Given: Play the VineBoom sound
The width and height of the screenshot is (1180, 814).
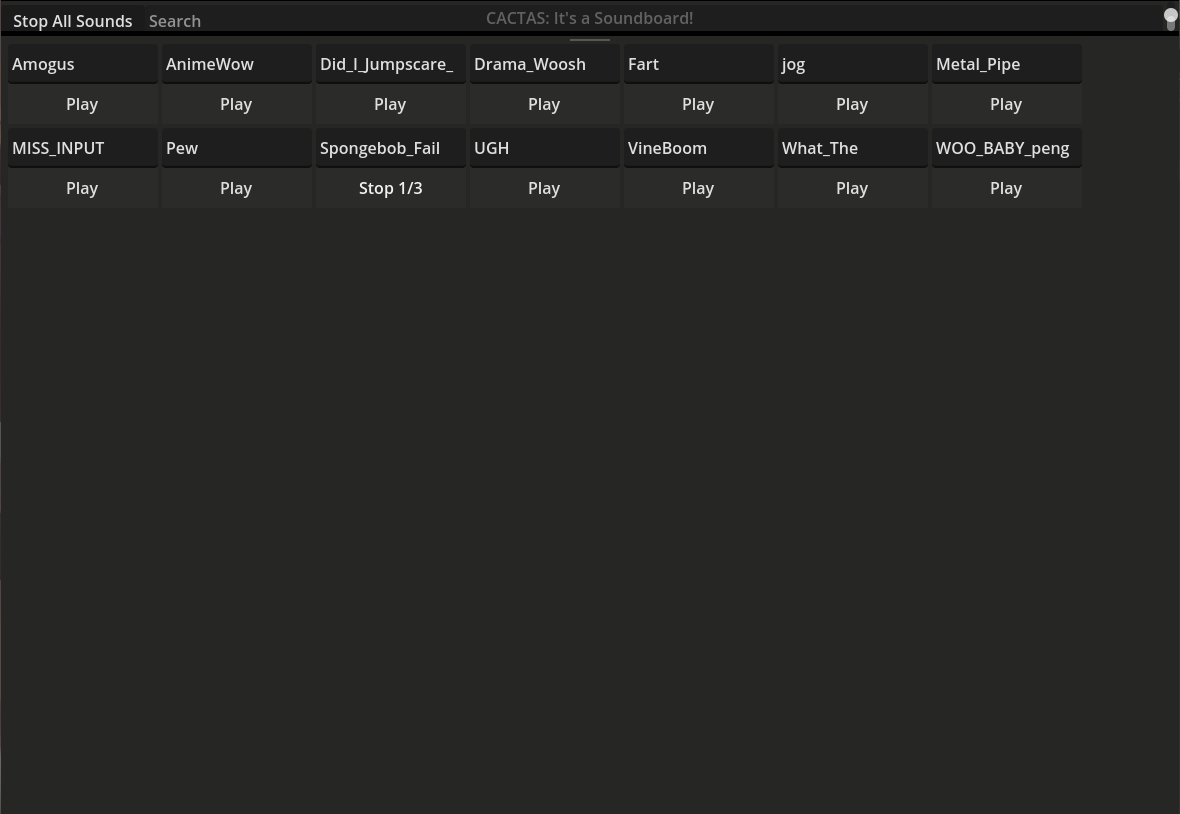Looking at the screenshot, I should pyautogui.click(x=698, y=189).
